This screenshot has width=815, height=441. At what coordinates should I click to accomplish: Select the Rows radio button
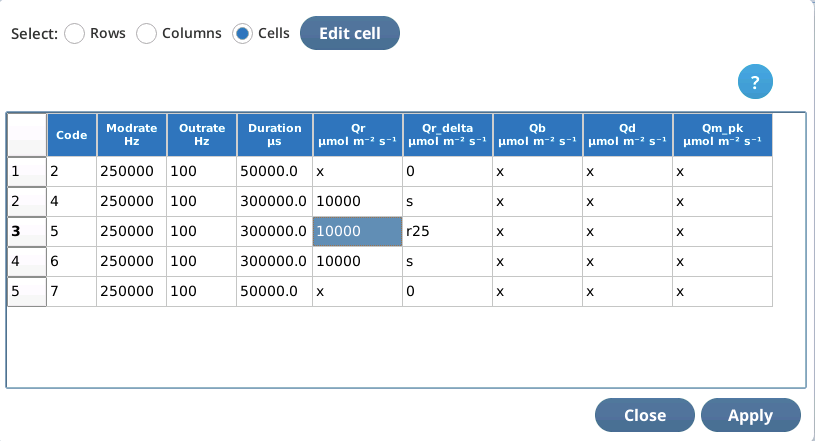tap(75, 34)
